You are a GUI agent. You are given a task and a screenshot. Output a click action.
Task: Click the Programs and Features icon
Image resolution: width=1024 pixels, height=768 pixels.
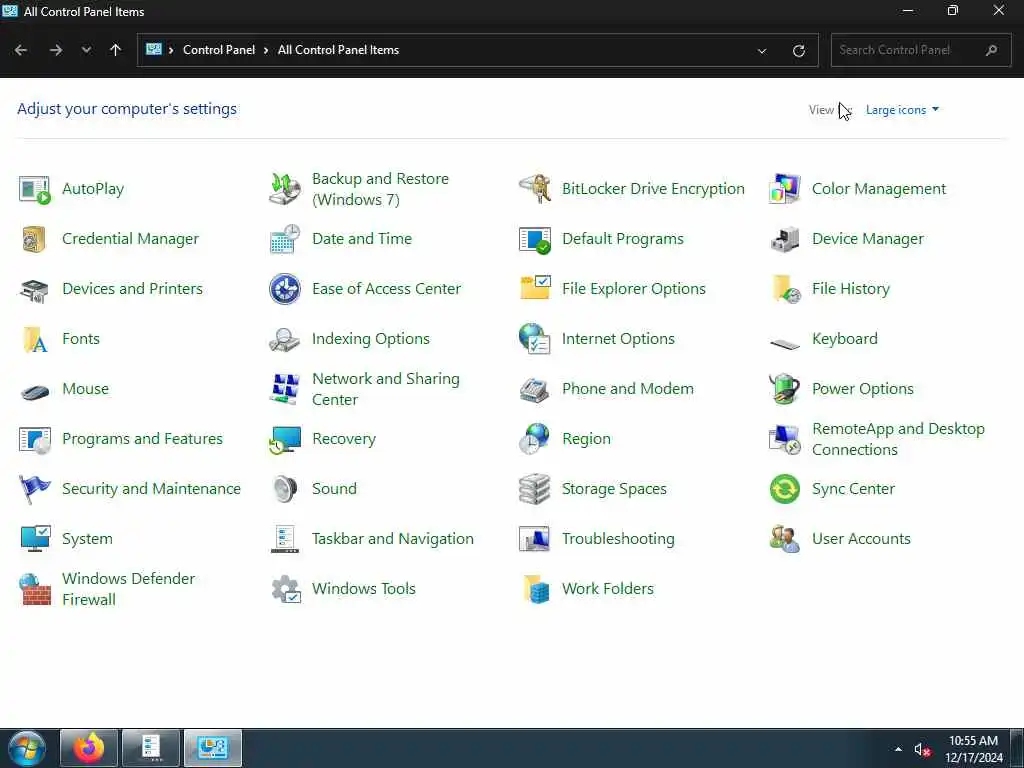point(35,440)
